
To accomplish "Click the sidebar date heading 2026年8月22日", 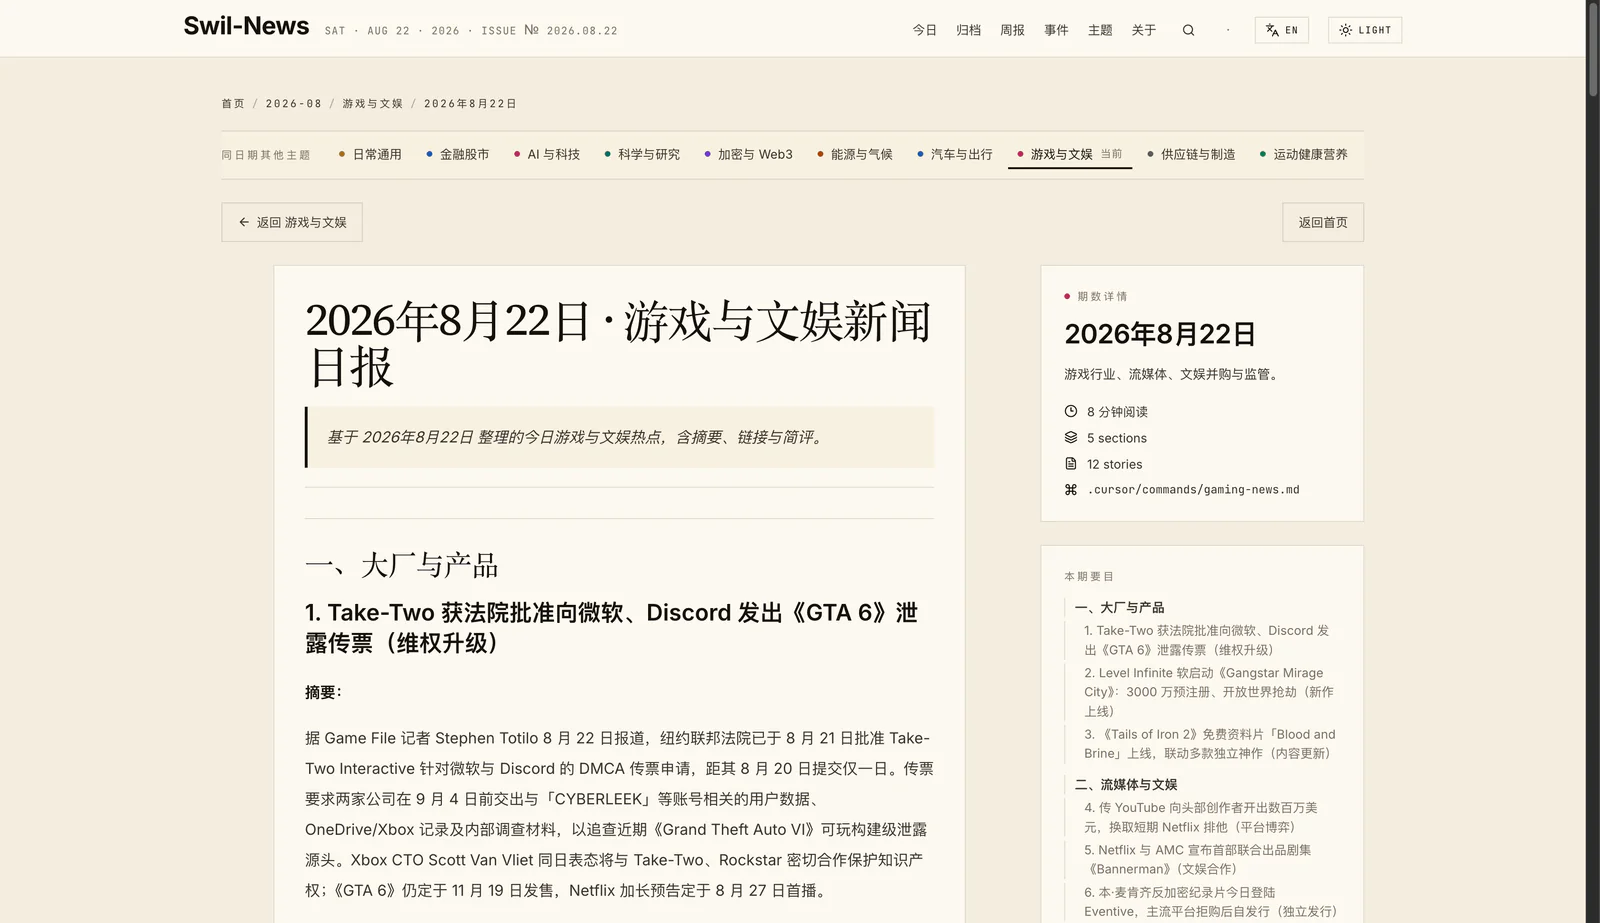I will [x=1160, y=334].
